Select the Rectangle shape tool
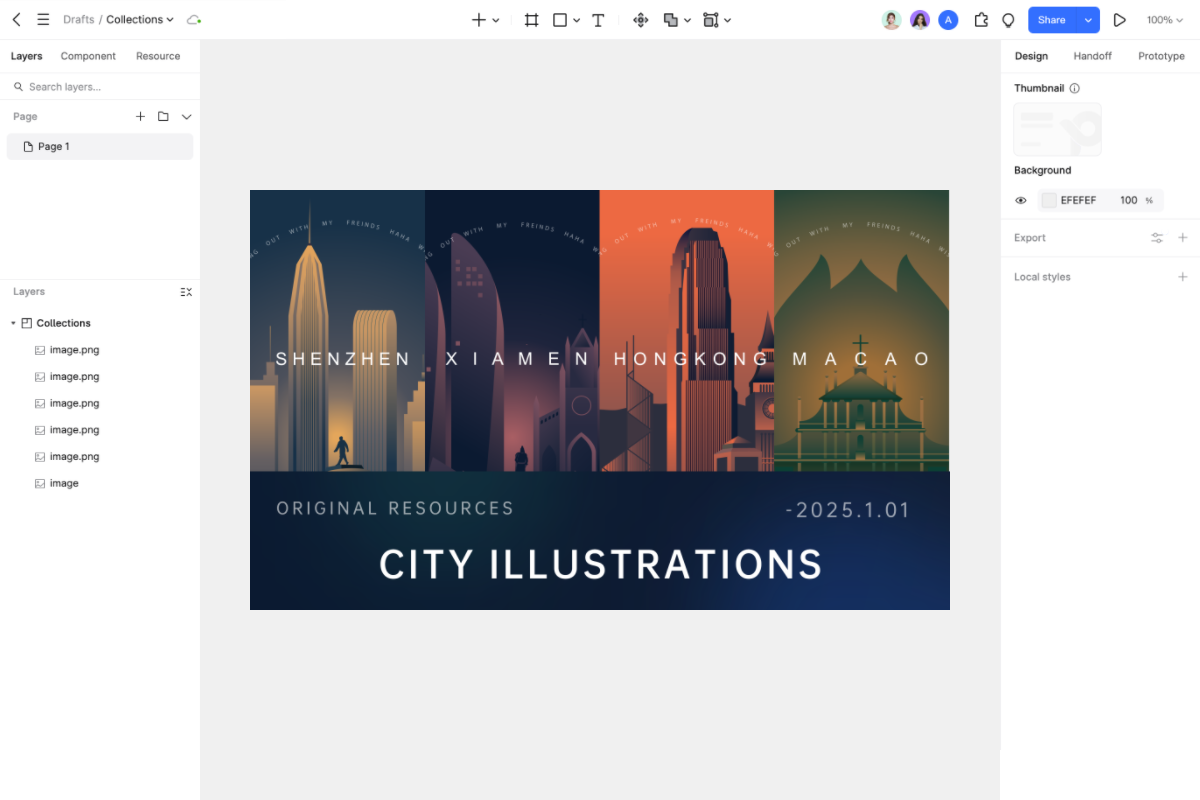1200x800 pixels. click(x=560, y=20)
